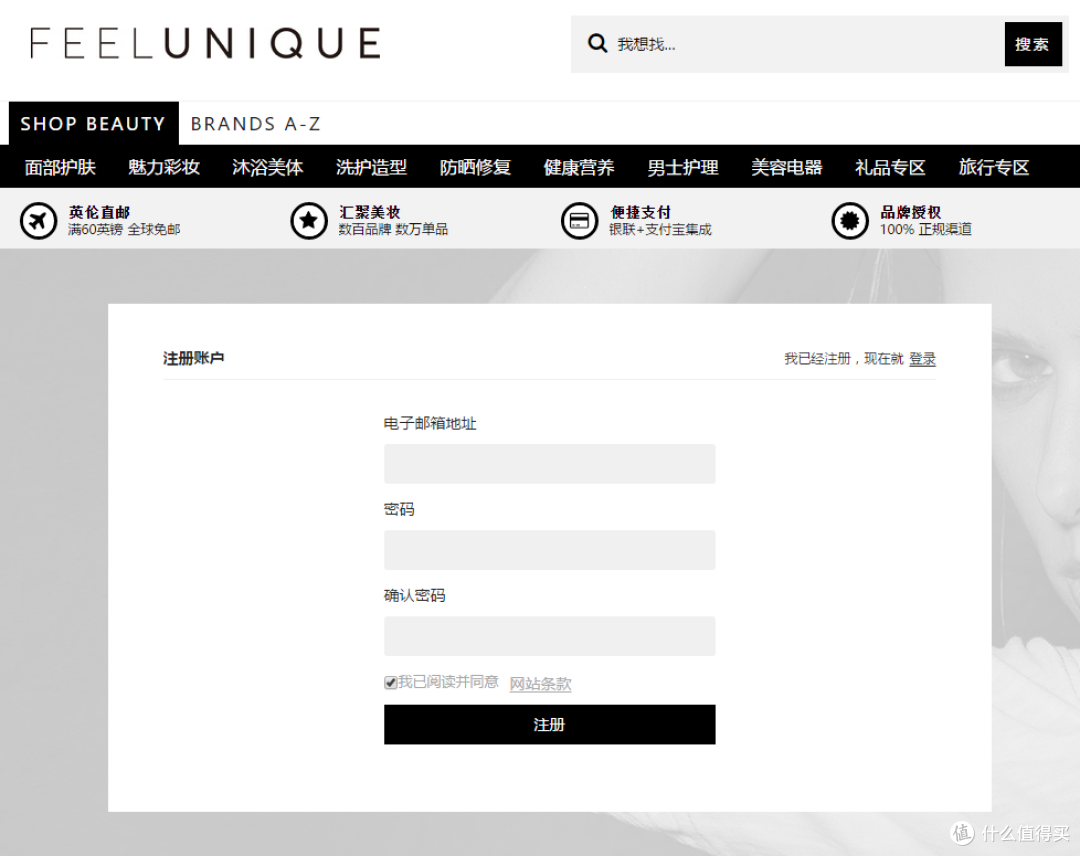Click the 搜索 search button
Image resolution: width=1080 pixels, height=856 pixels.
pyautogui.click(x=1032, y=44)
